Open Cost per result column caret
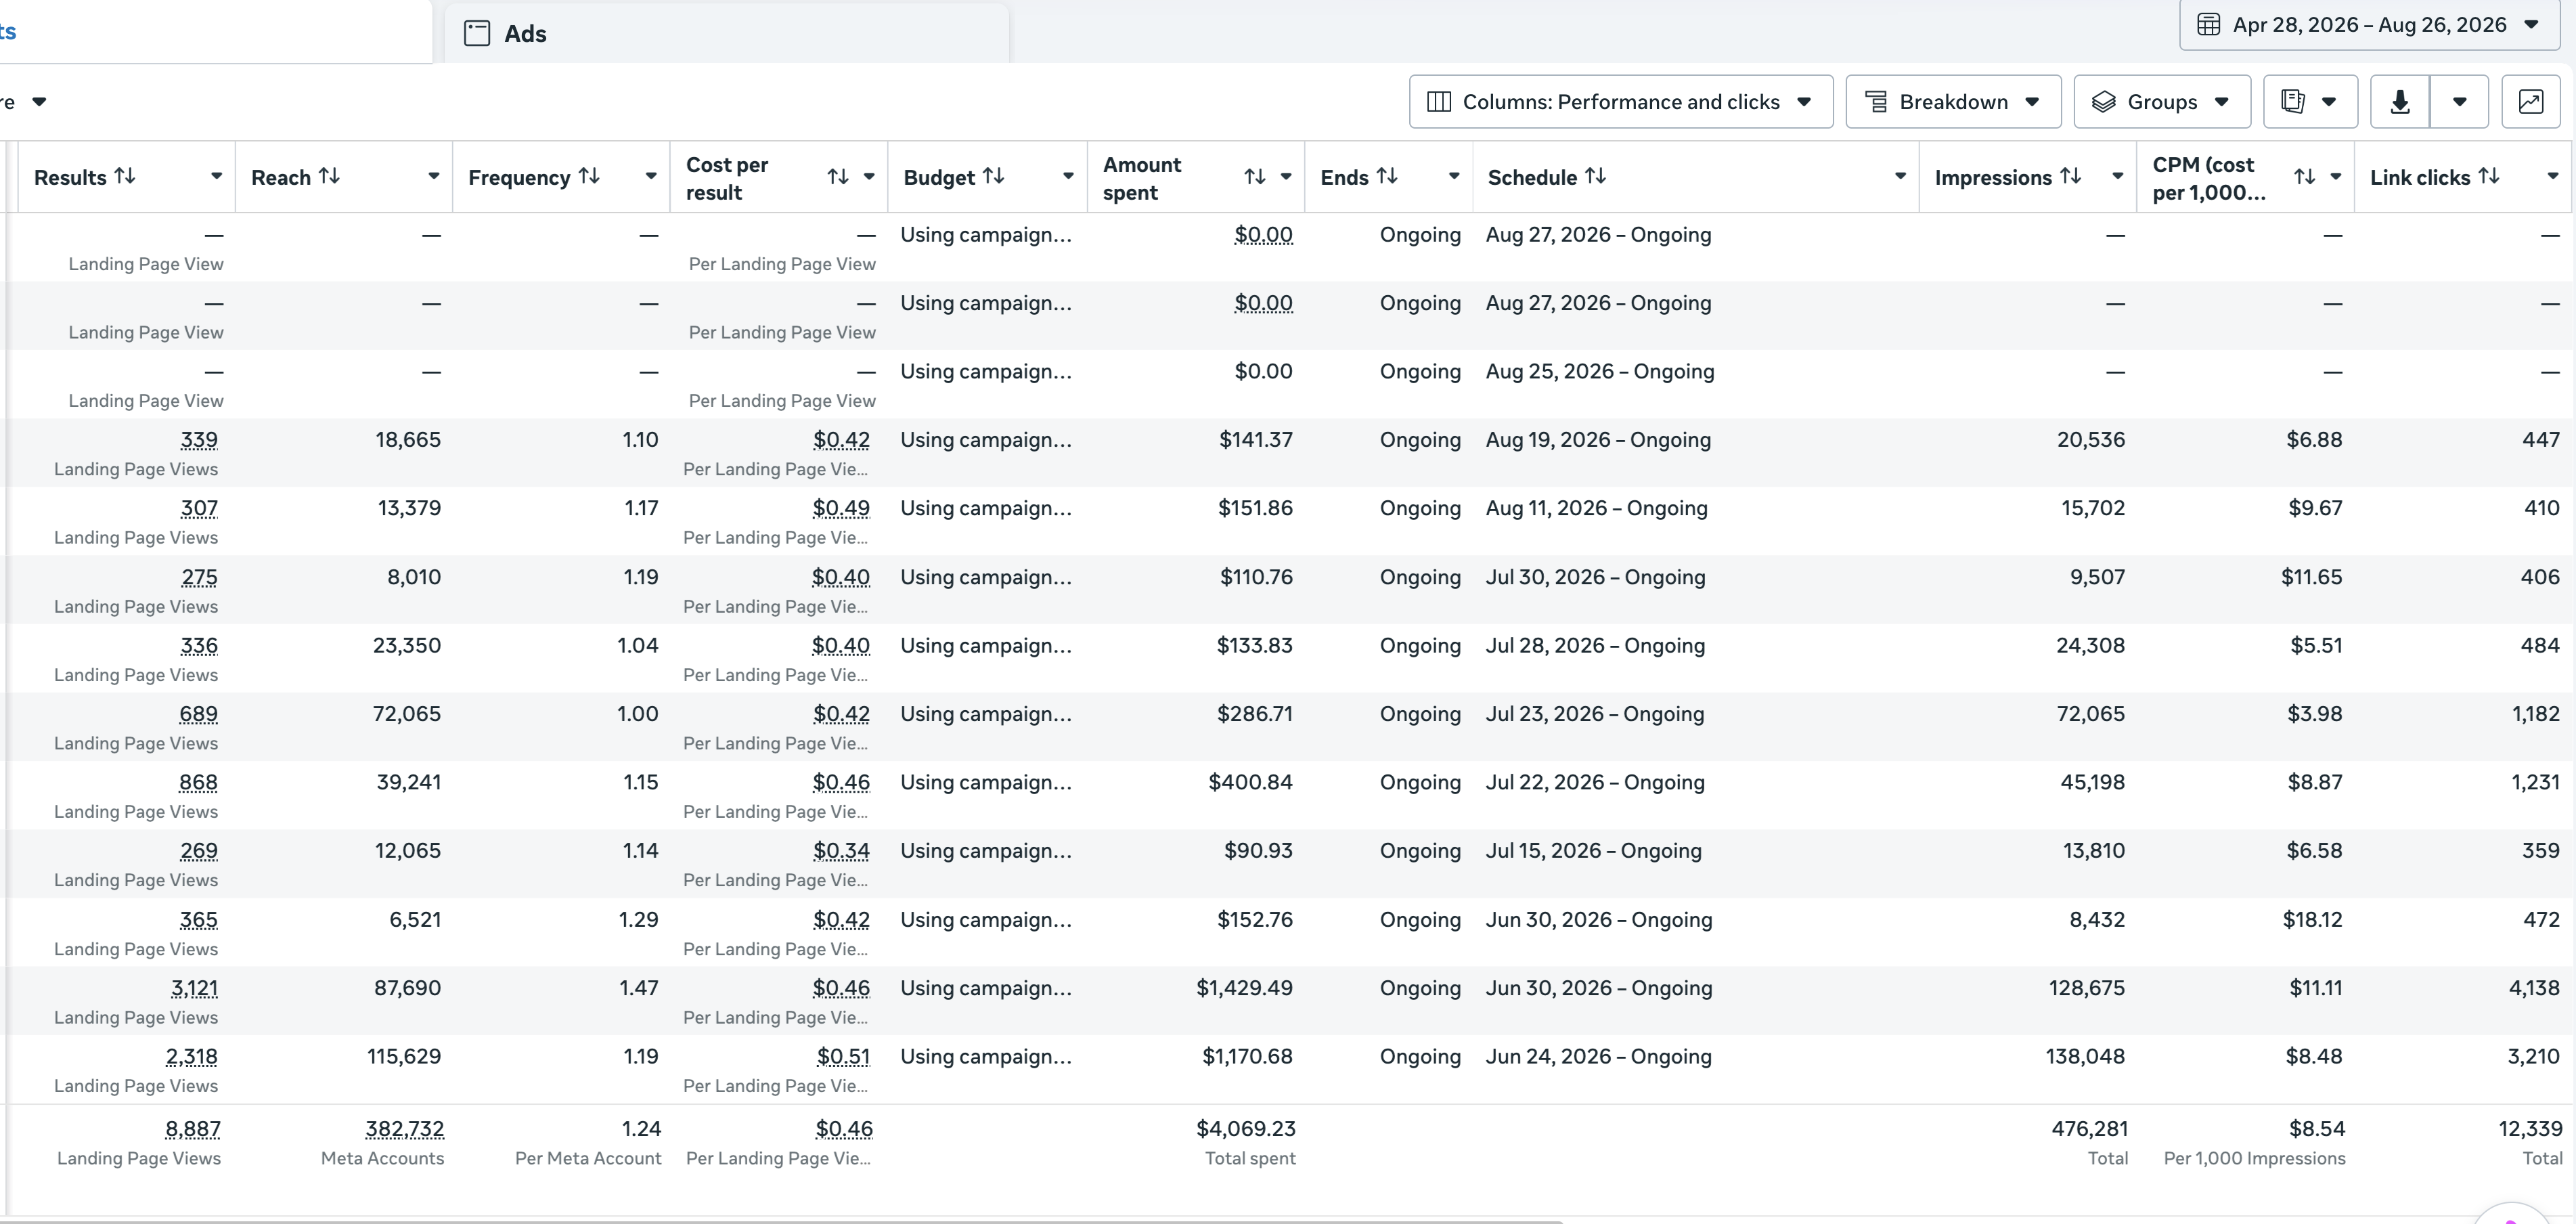The width and height of the screenshot is (2576, 1224). tap(869, 177)
